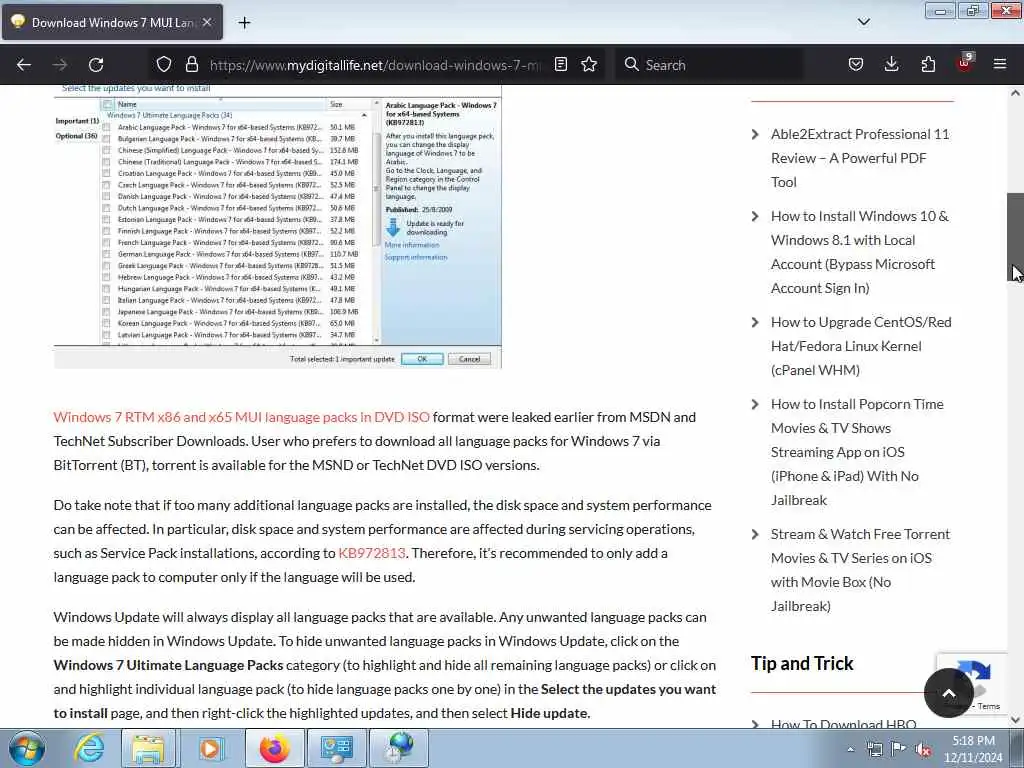The width and height of the screenshot is (1024, 768).
Task: Open the uBlock Origin extension icon
Action: click(965, 63)
